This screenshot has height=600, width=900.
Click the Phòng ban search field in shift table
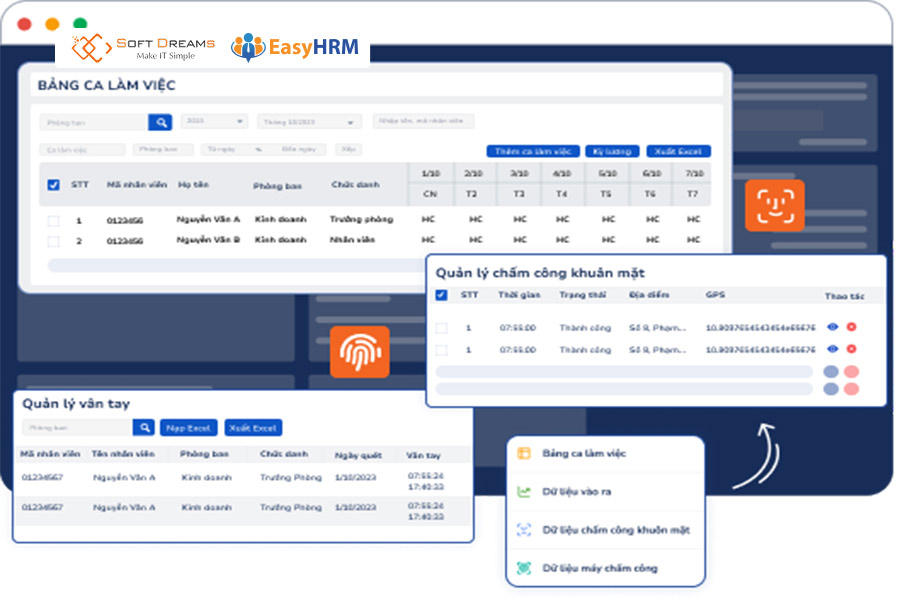point(94,122)
